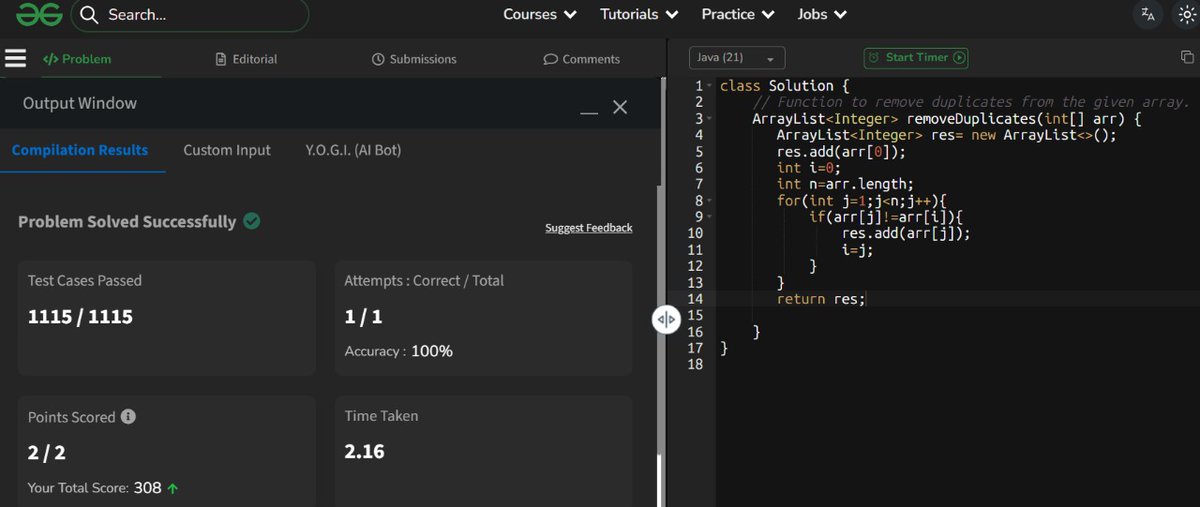
Task: Type in the Search field
Action: click(x=189, y=15)
